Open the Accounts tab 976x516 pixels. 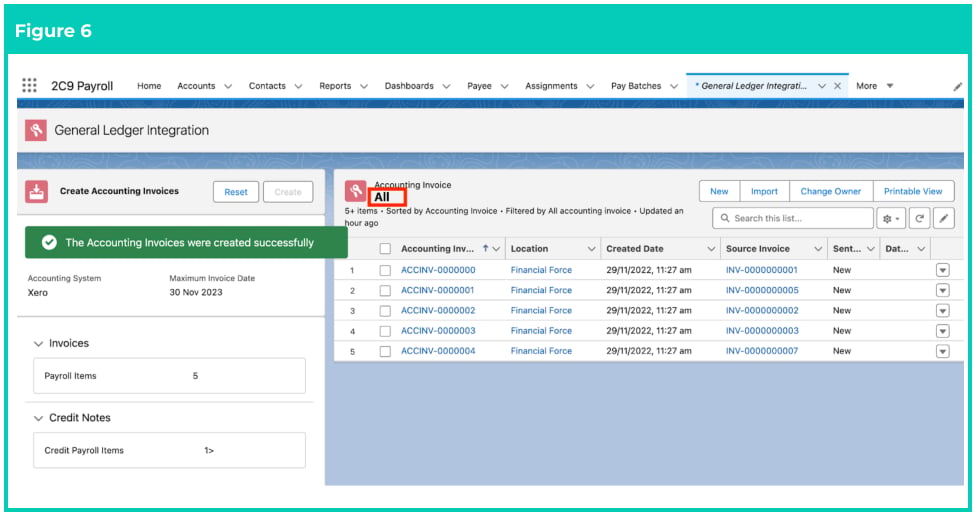coord(196,86)
